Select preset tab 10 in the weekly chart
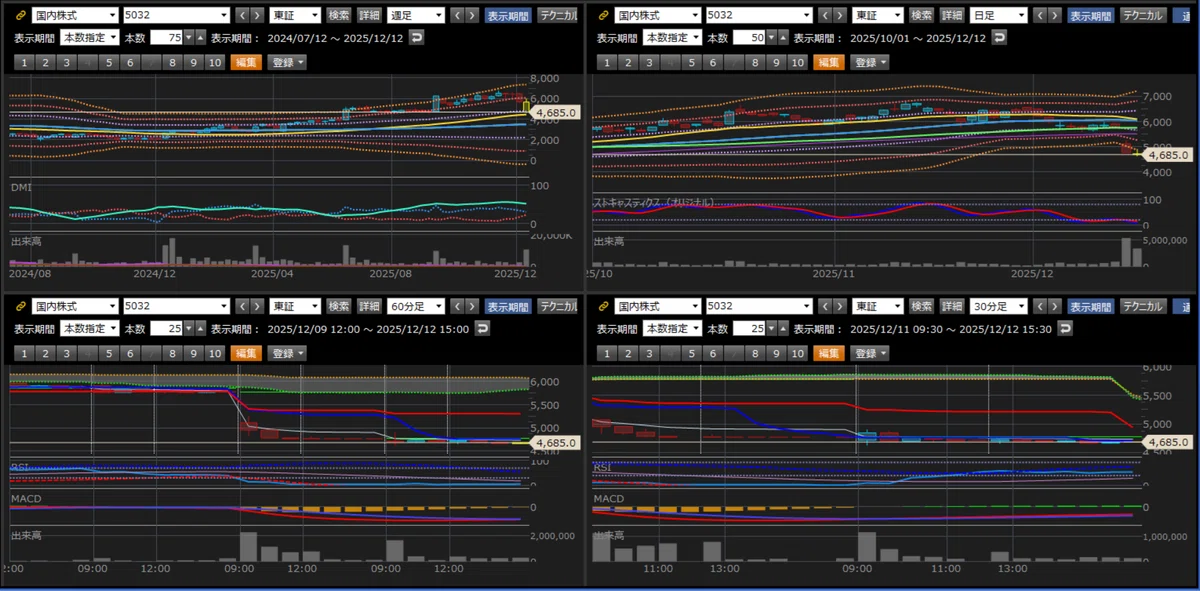 214,62
